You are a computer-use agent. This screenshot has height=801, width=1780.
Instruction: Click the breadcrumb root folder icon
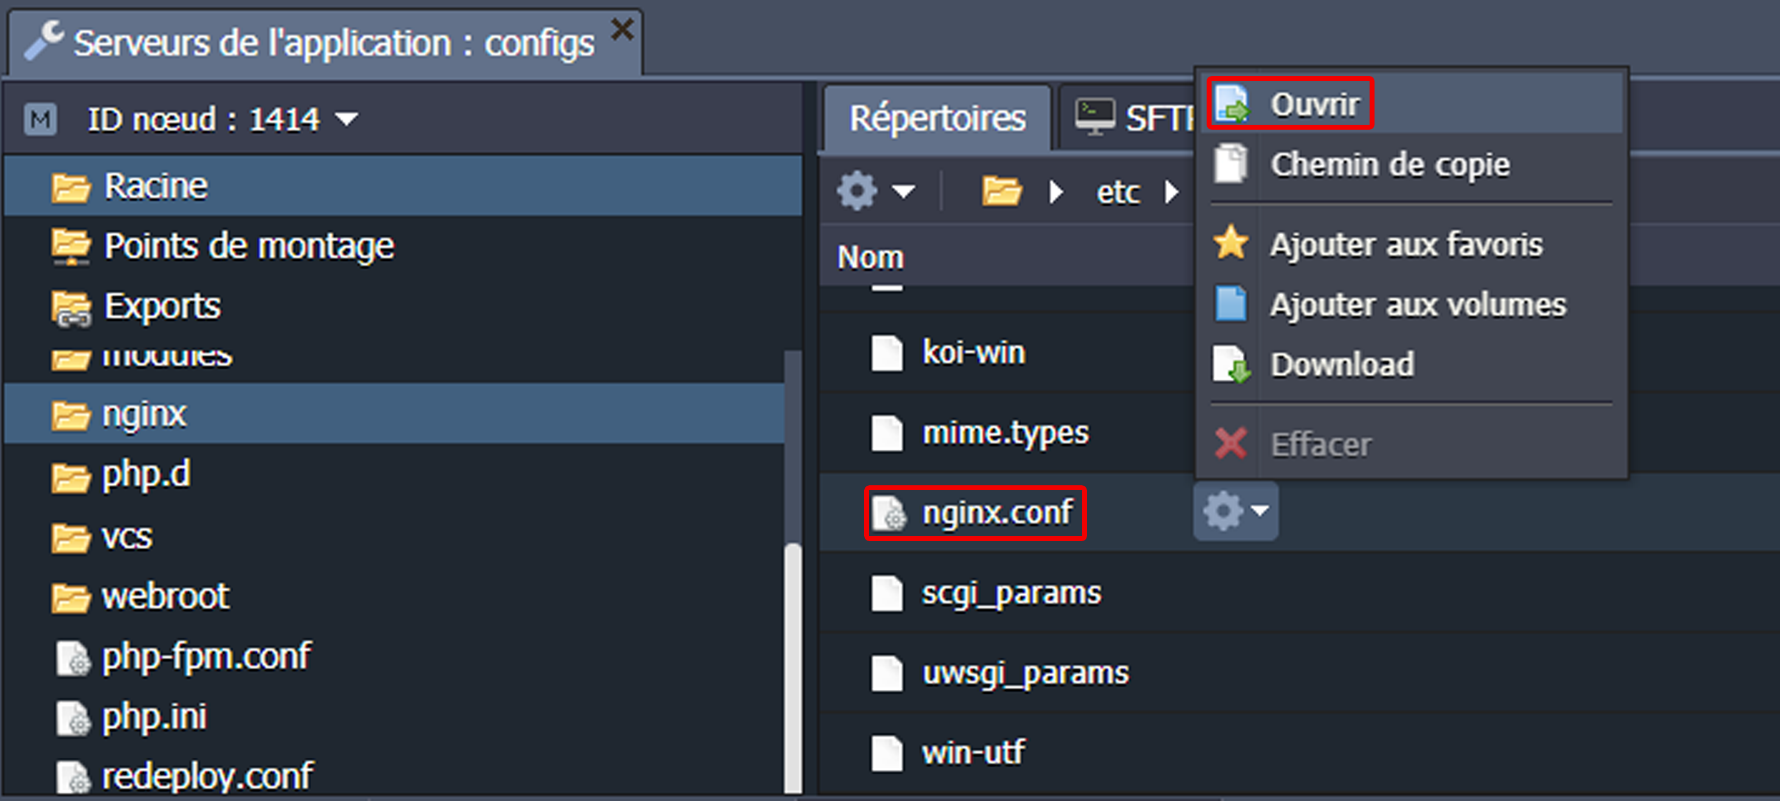pyautogui.click(x=1001, y=190)
